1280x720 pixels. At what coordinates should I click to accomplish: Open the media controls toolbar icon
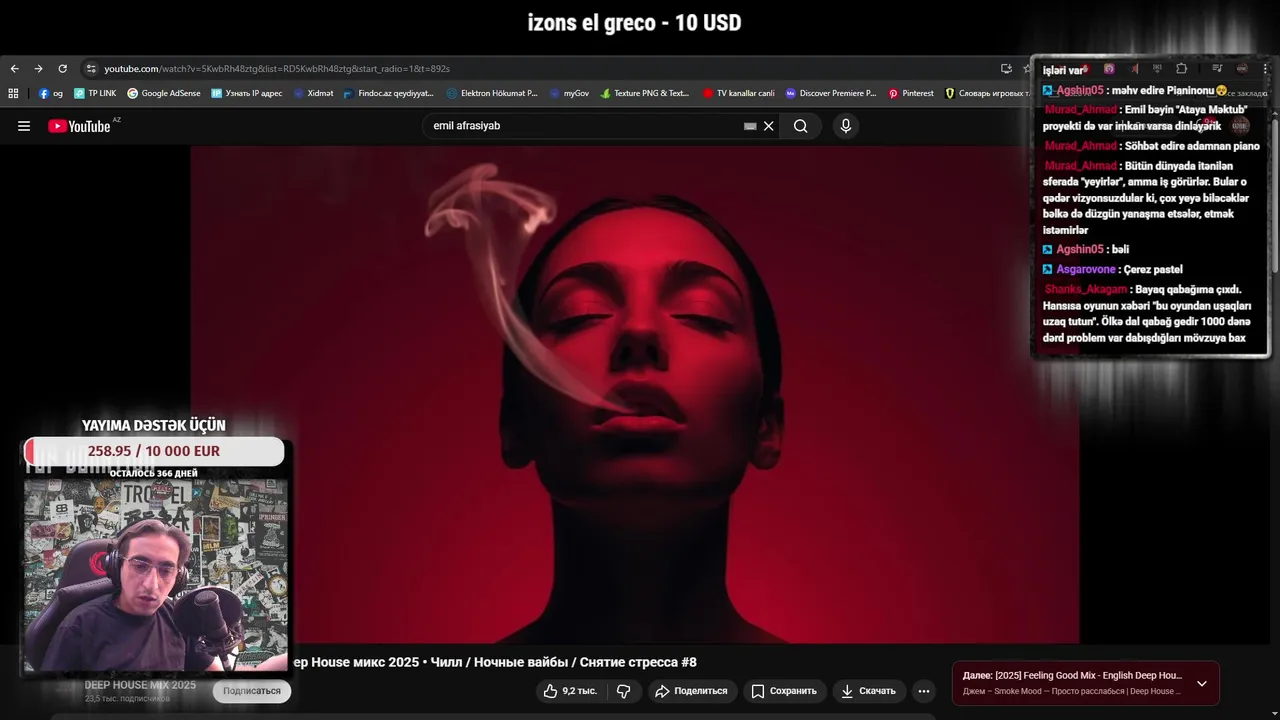[x=1217, y=69]
